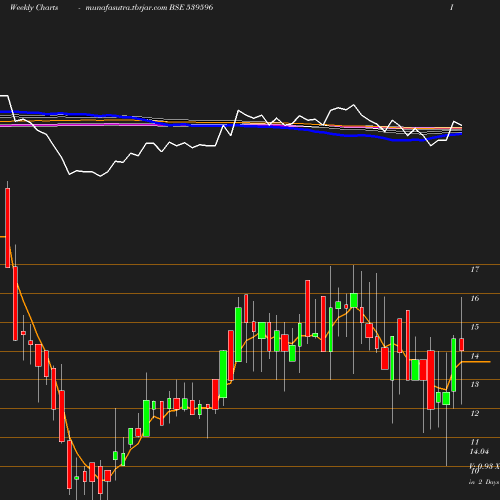This screenshot has width=500, height=500.
Task: Click the 'Weekly Charts' title text
Action: click(x=34, y=7)
